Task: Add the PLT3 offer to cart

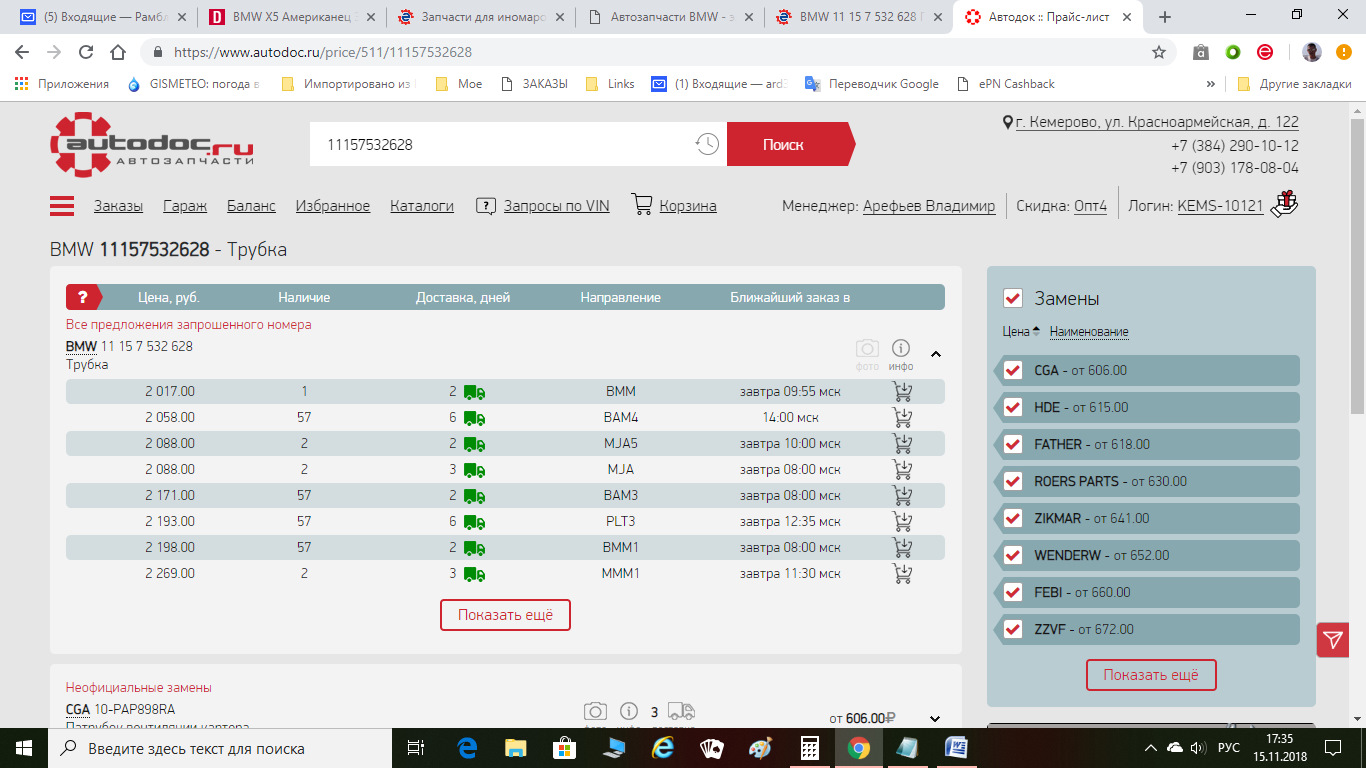Action: coord(902,521)
